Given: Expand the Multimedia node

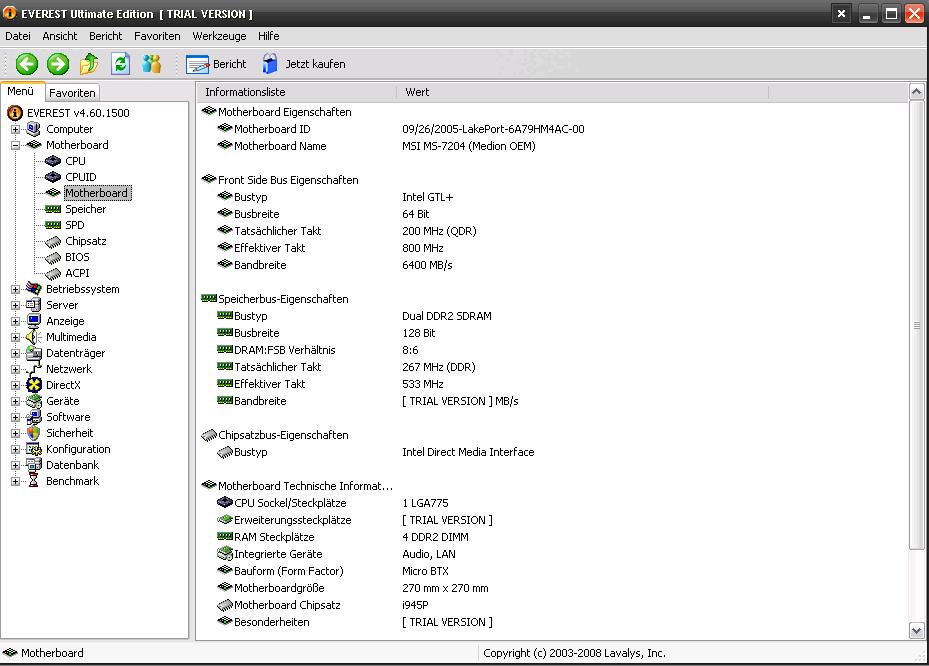Looking at the screenshot, I should click(15, 337).
